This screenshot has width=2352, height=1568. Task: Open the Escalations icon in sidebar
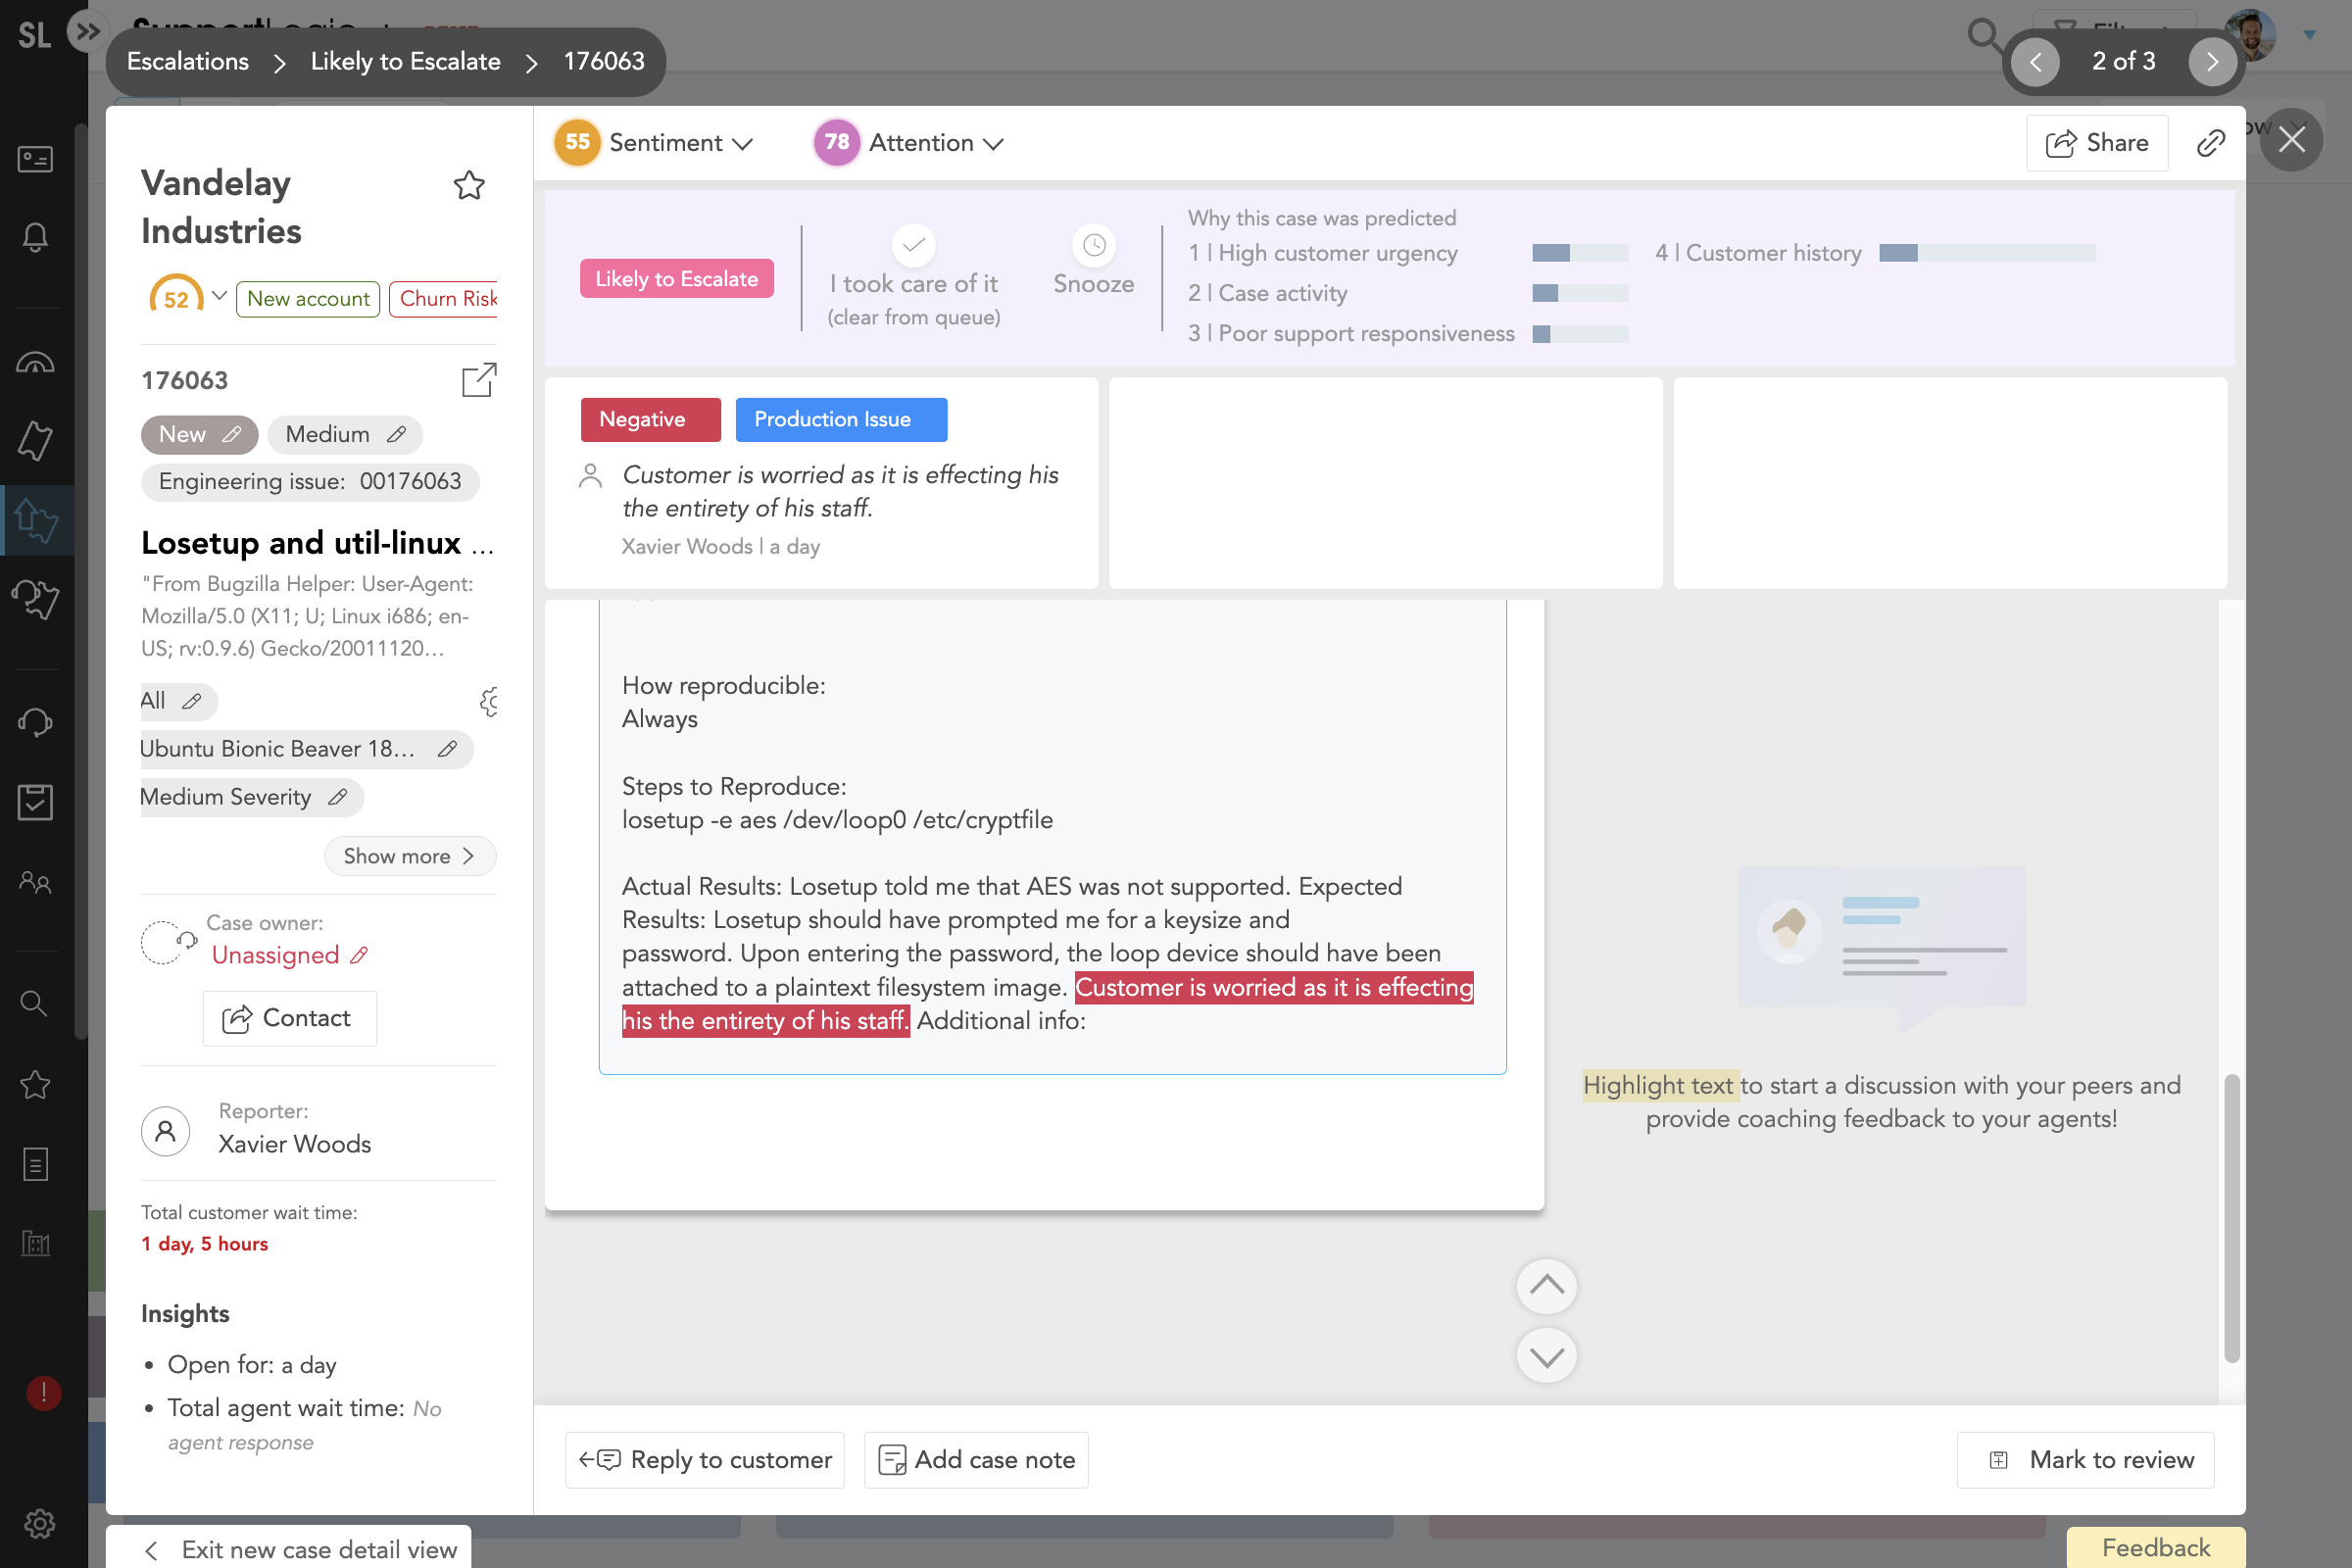[37, 520]
